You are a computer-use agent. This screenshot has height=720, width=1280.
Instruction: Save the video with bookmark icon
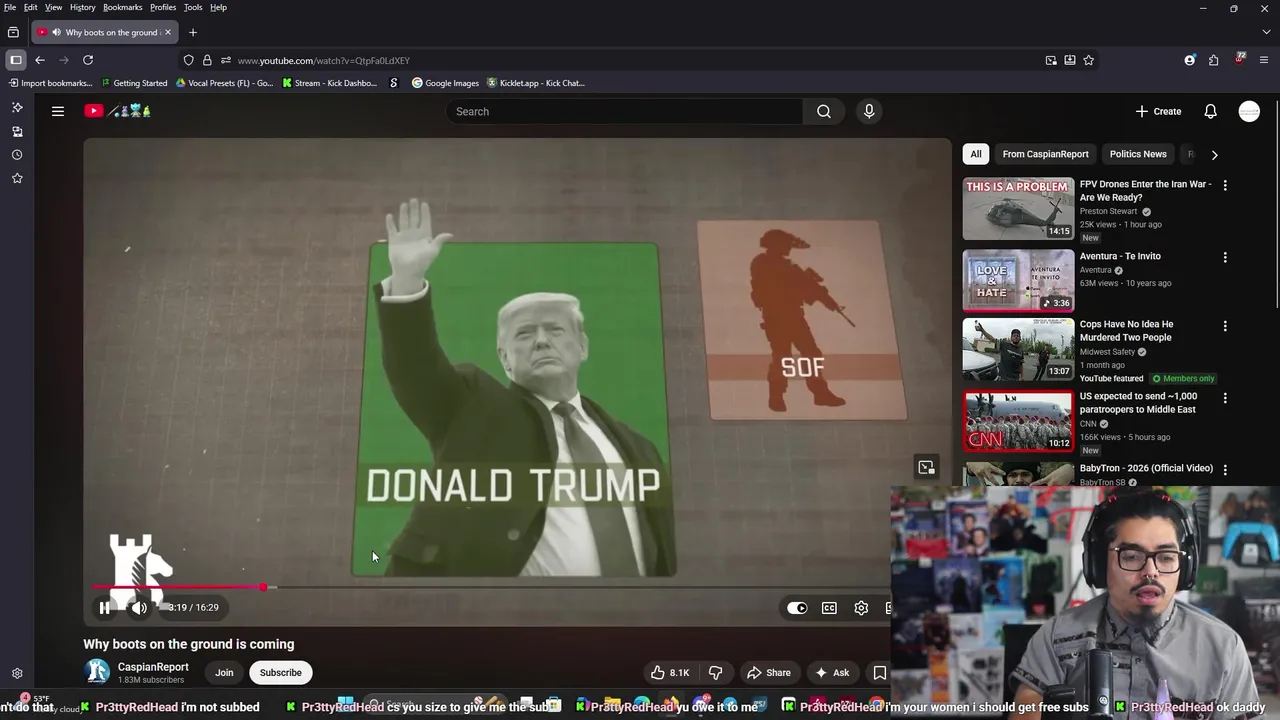879,673
